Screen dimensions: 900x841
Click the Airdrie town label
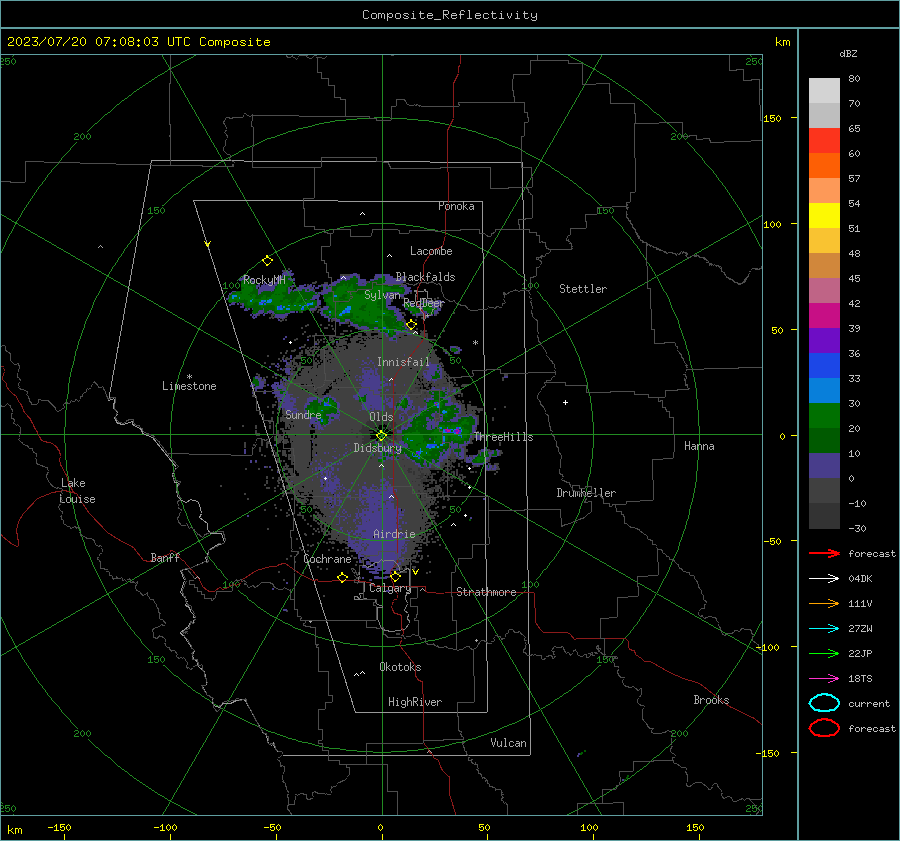394,534
